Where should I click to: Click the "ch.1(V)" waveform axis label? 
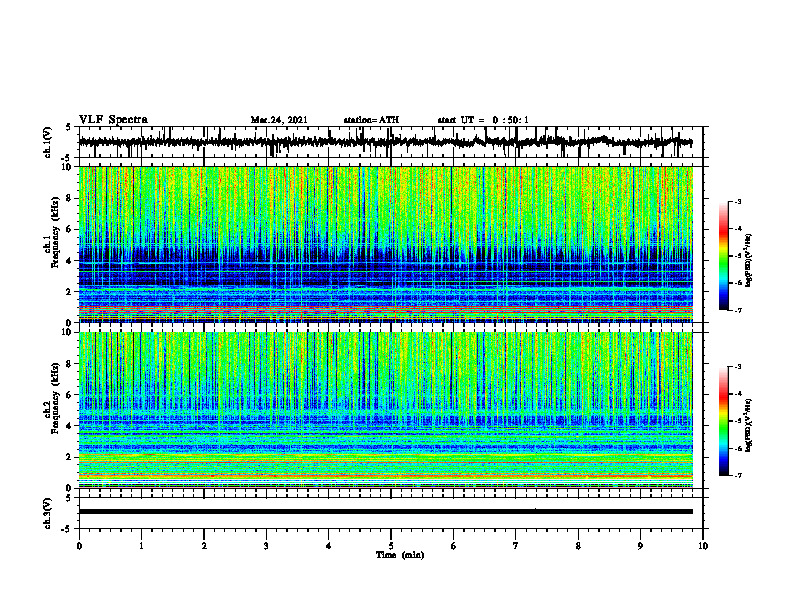click(x=48, y=142)
